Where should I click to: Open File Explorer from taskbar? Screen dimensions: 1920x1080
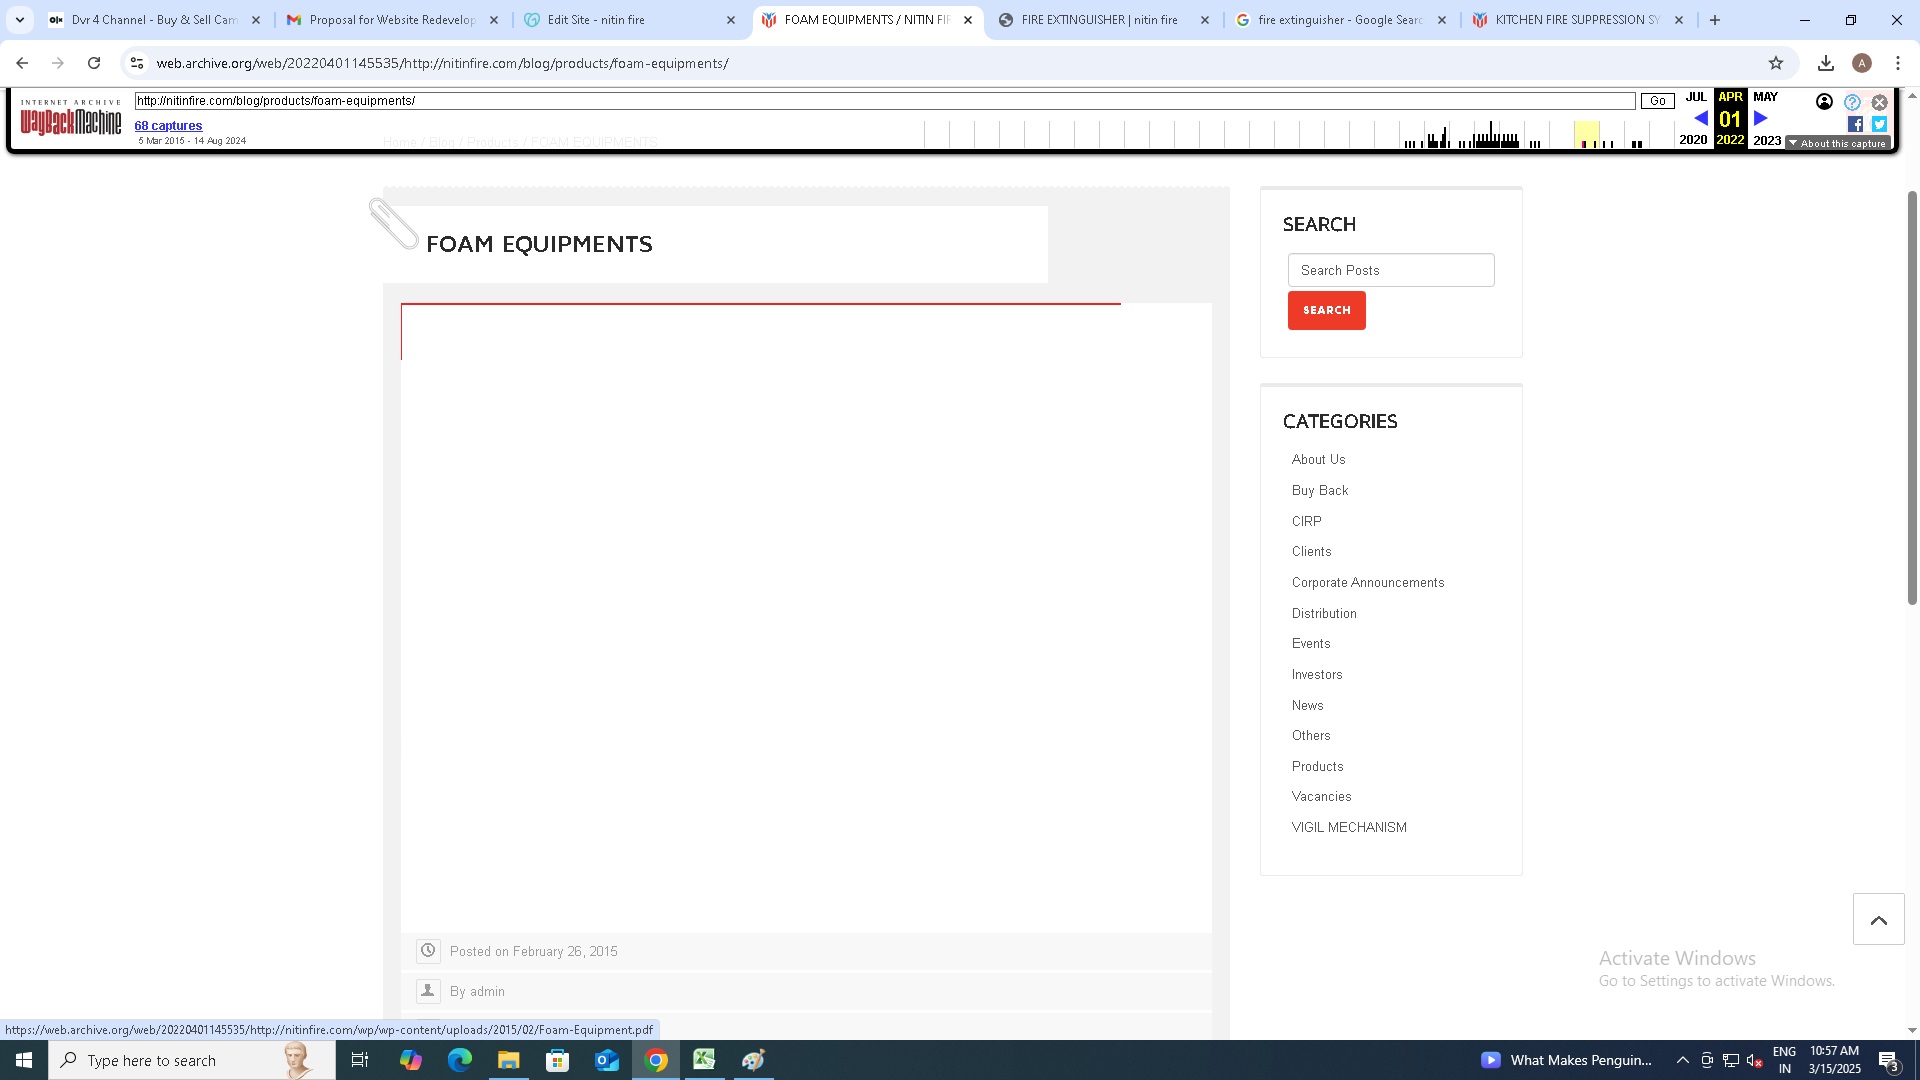click(x=508, y=1060)
